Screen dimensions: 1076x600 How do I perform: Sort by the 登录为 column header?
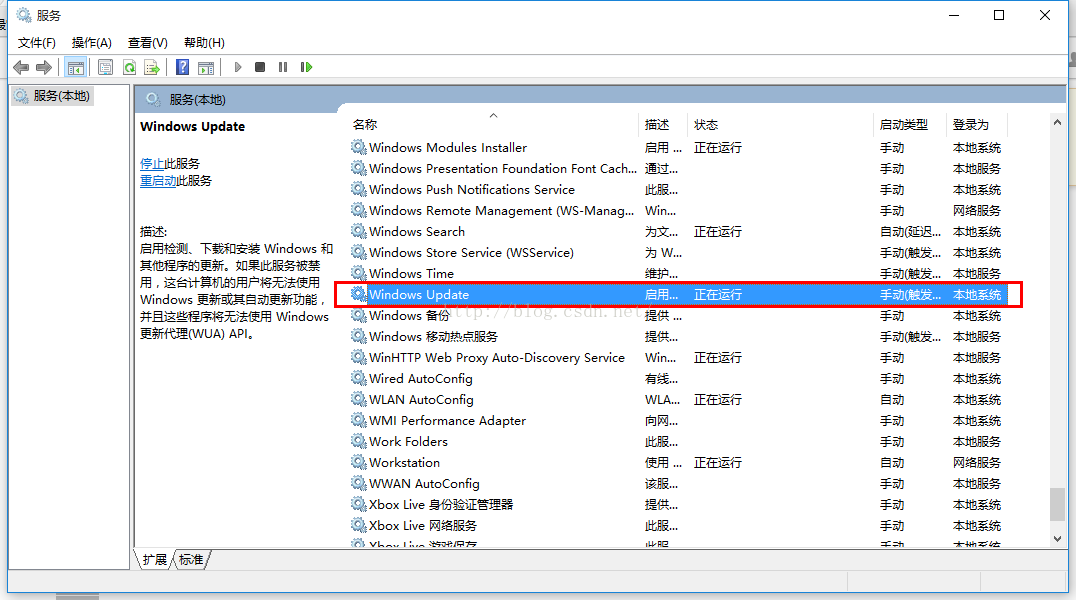[977, 124]
